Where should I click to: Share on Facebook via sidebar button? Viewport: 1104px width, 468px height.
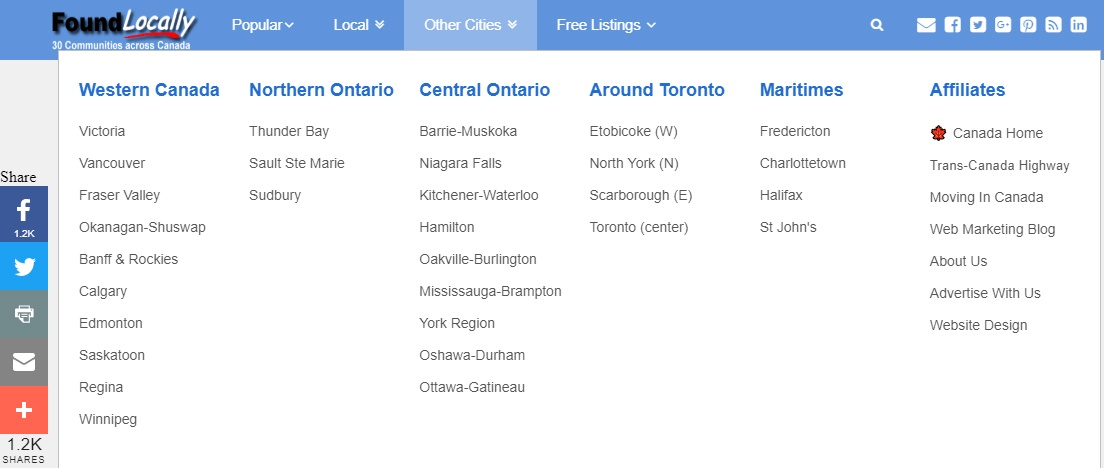[24, 214]
